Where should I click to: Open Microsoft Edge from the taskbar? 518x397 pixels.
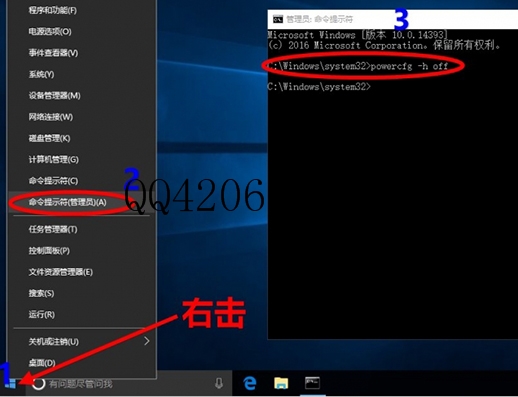[x=250, y=383]
